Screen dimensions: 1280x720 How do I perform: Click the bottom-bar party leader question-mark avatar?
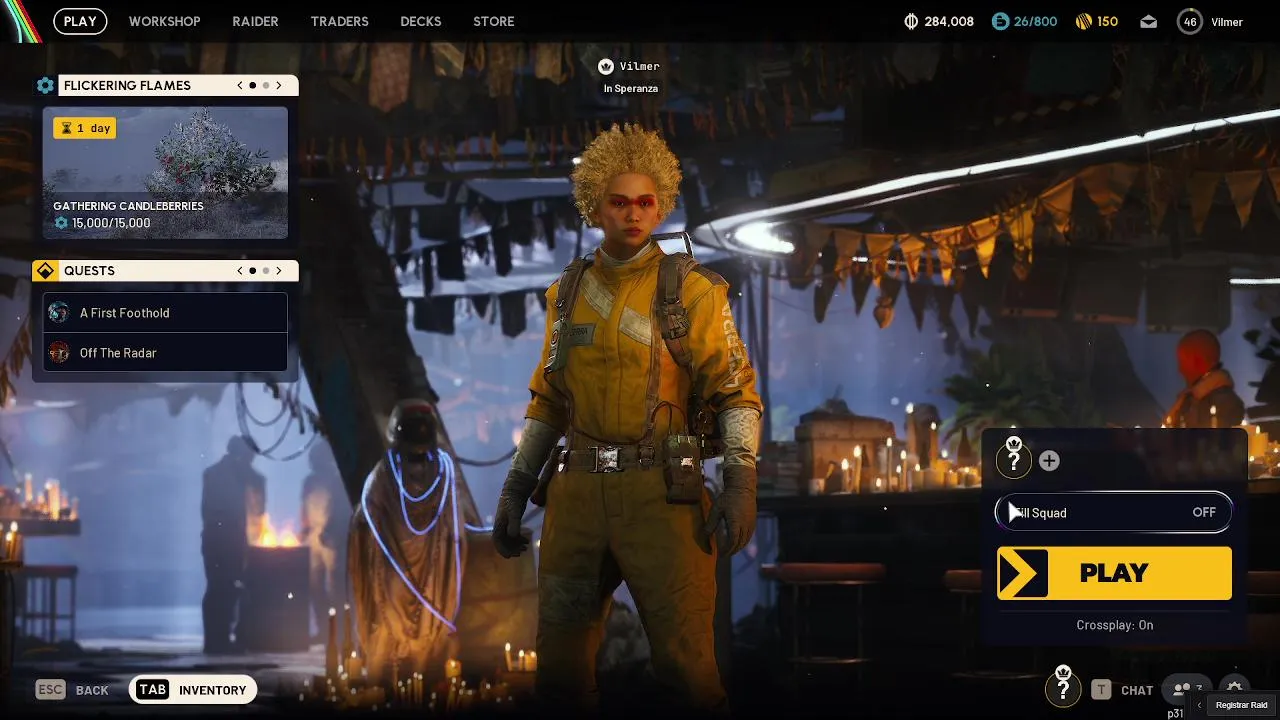point(1063,688)
